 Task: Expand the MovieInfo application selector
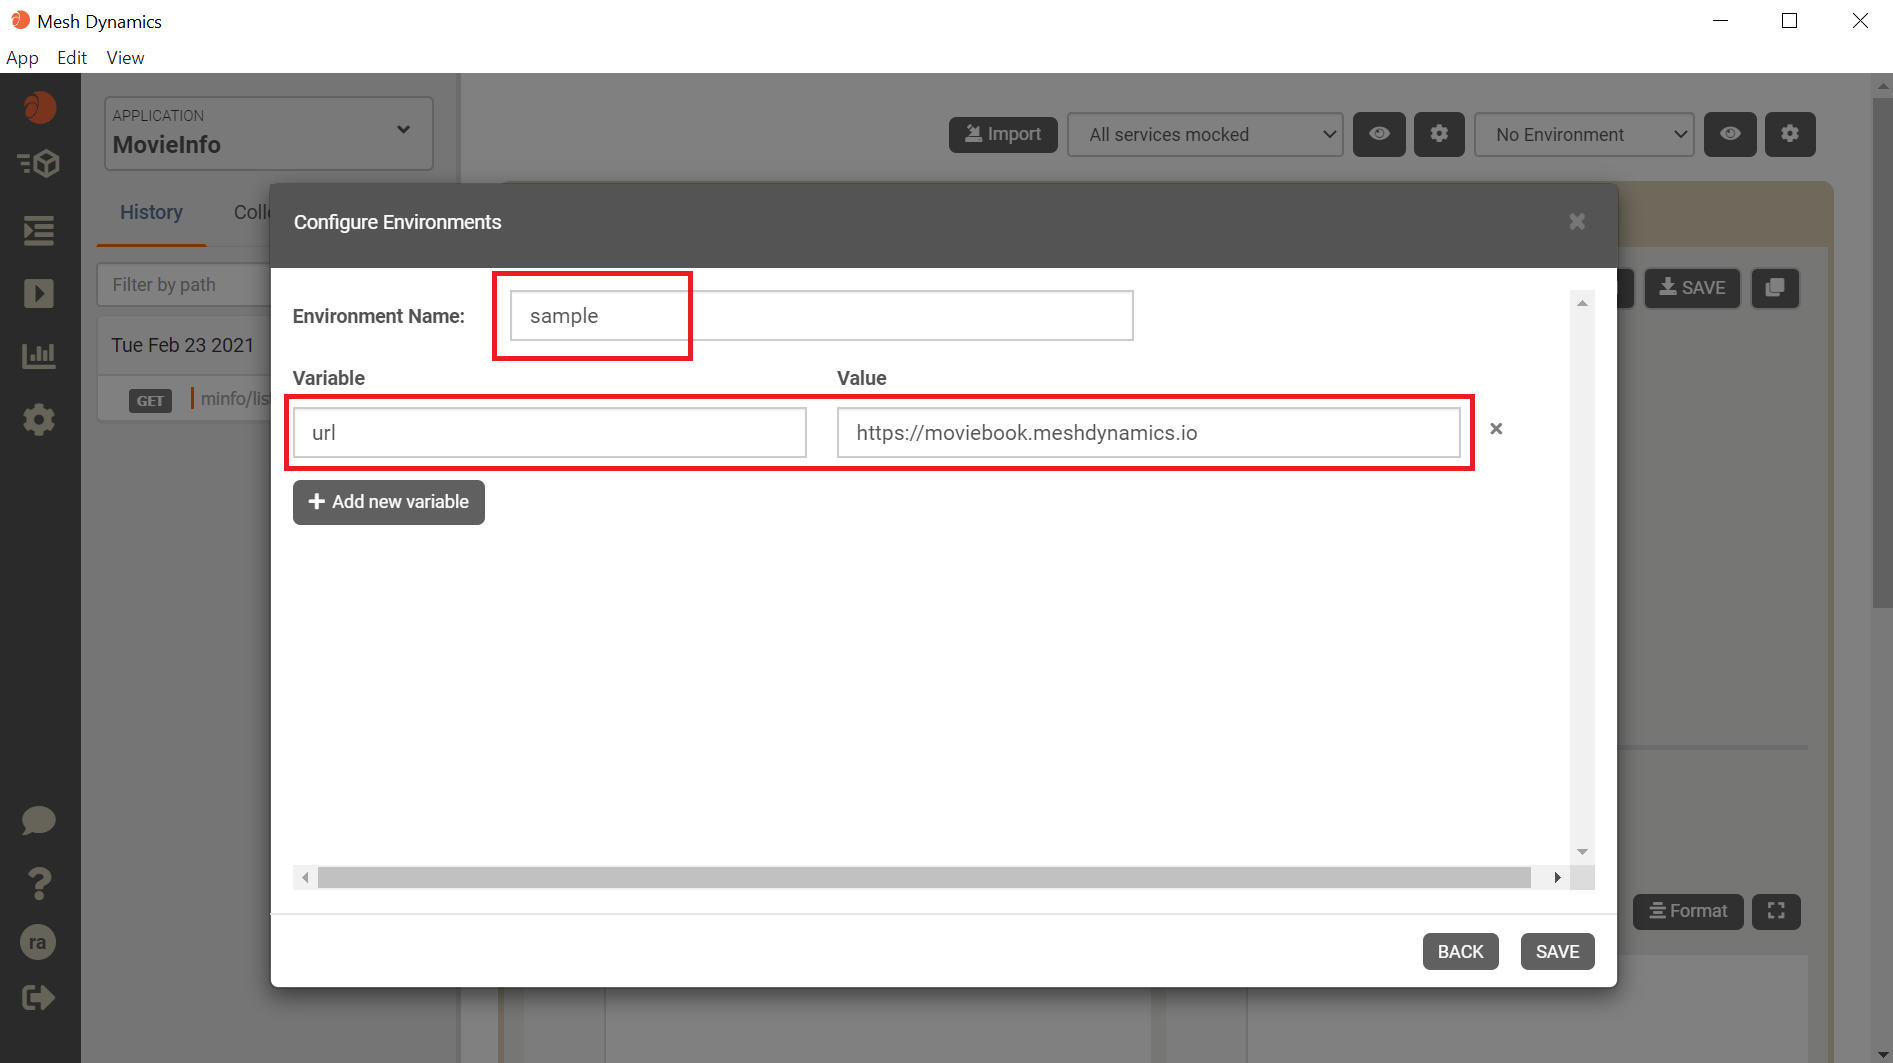(269, 133)
